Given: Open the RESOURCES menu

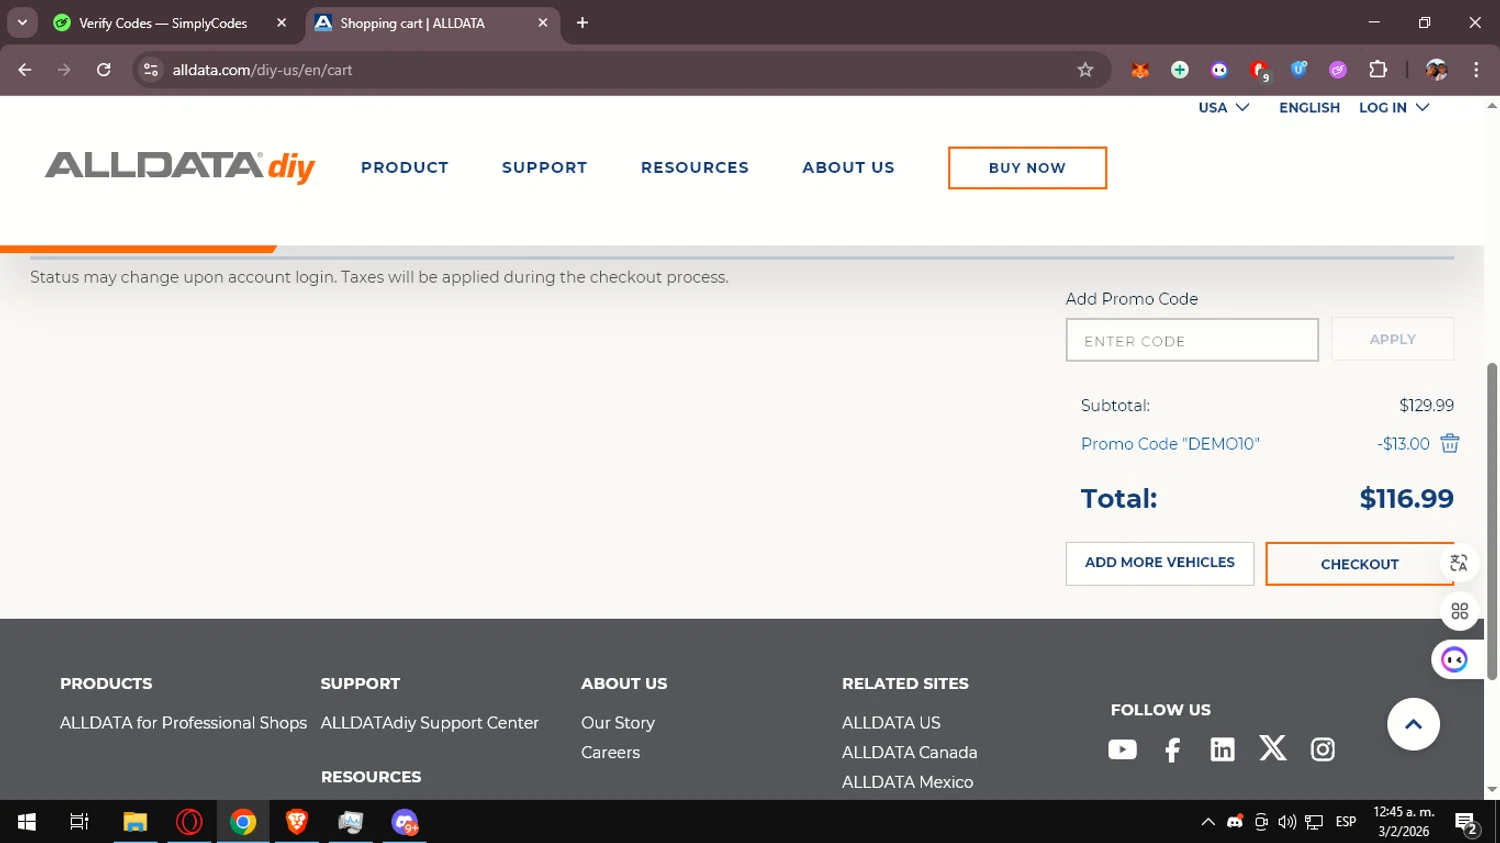Looking at the screenshot, I should point(695,167).
